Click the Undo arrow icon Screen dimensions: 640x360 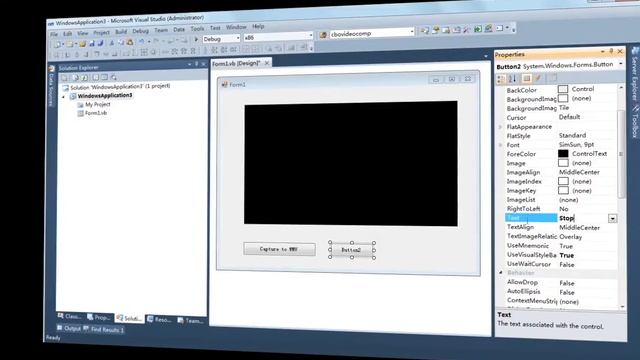pyautogui.click(x=142, y=42)
